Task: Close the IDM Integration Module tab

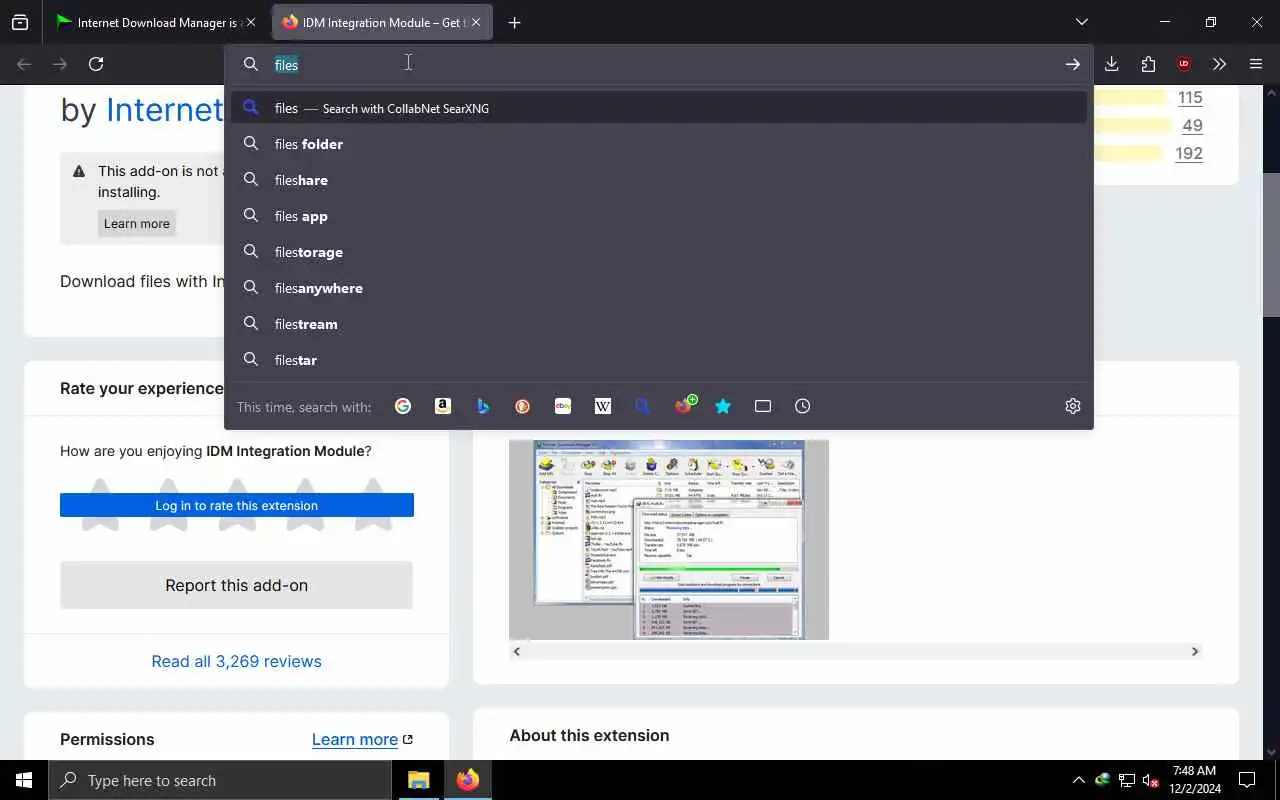Action: 476,22
